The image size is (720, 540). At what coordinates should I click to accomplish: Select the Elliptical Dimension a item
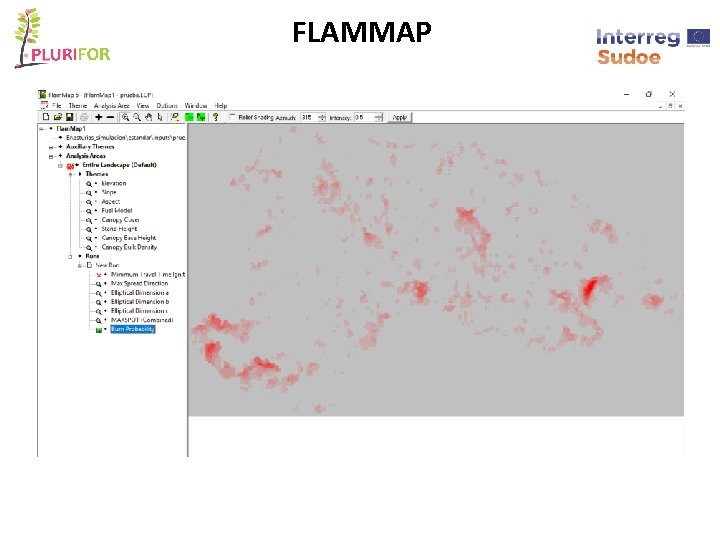(140, 293)
